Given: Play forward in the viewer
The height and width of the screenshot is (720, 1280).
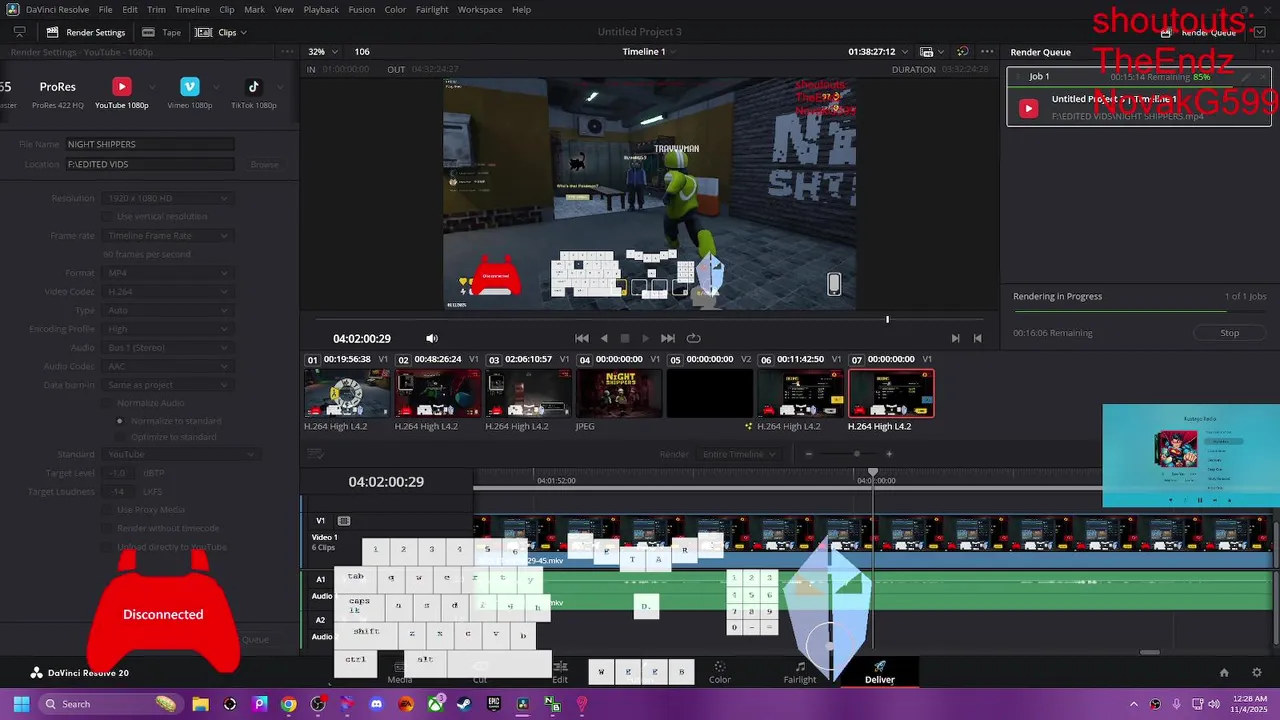Looking at the screenshot, I should [646, 338].
